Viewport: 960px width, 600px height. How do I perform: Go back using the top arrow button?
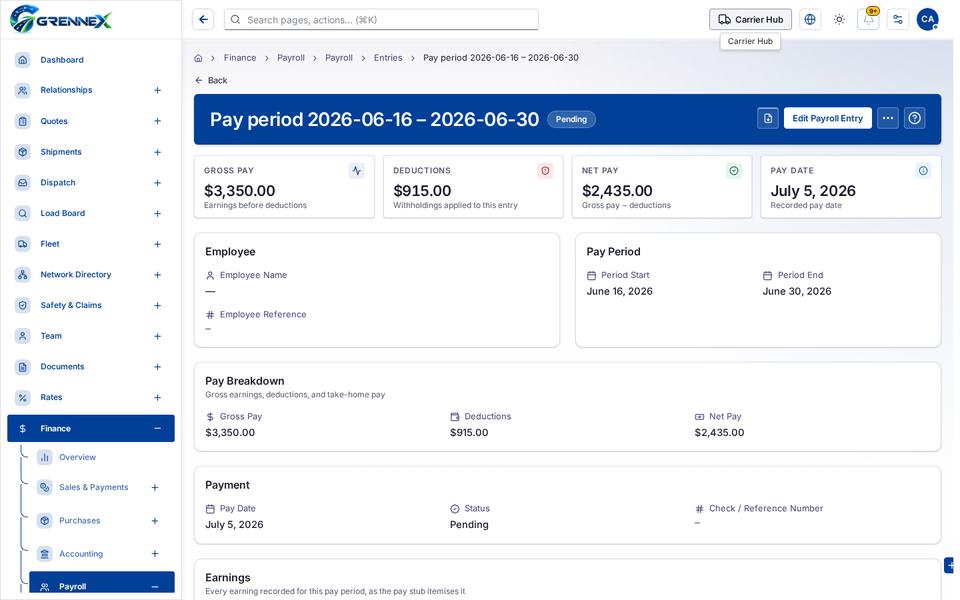203,20
